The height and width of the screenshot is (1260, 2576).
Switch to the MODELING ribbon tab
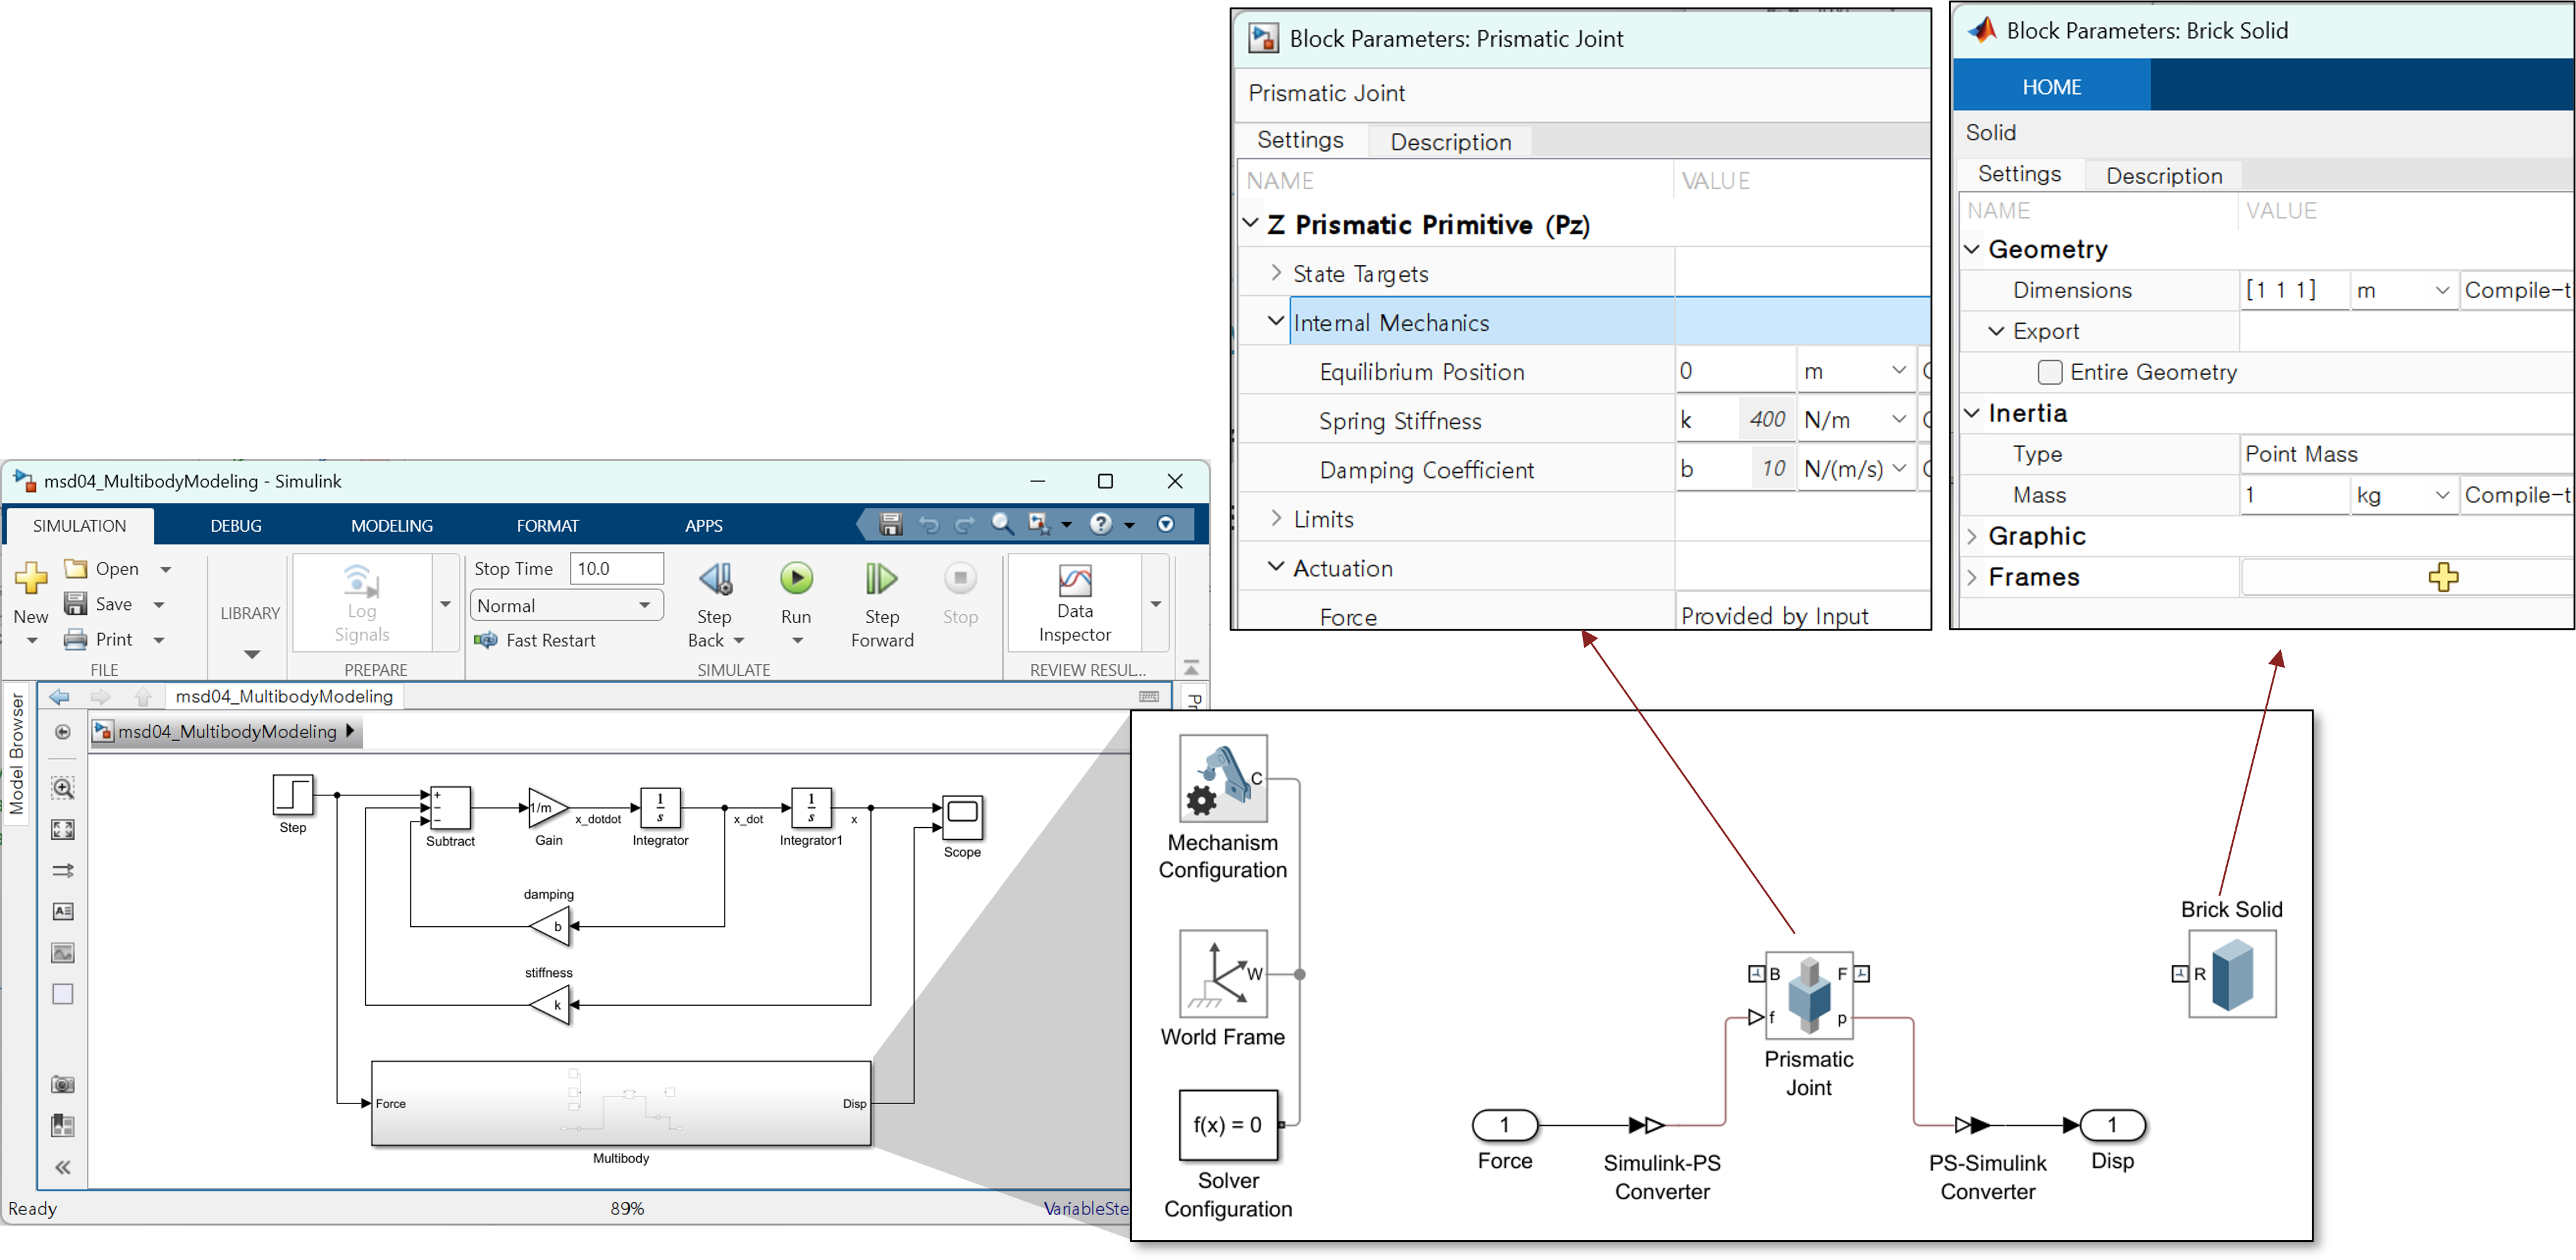(391, 526)
